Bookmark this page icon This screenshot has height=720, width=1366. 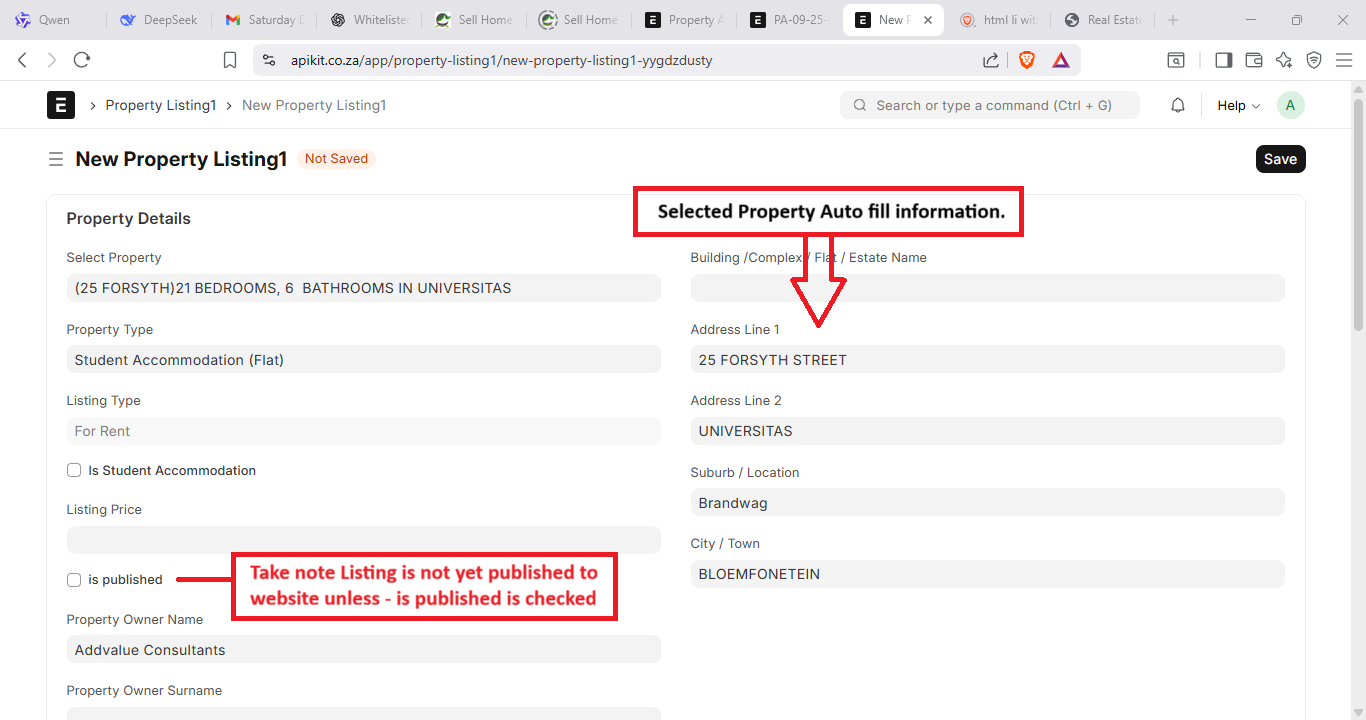230,60
